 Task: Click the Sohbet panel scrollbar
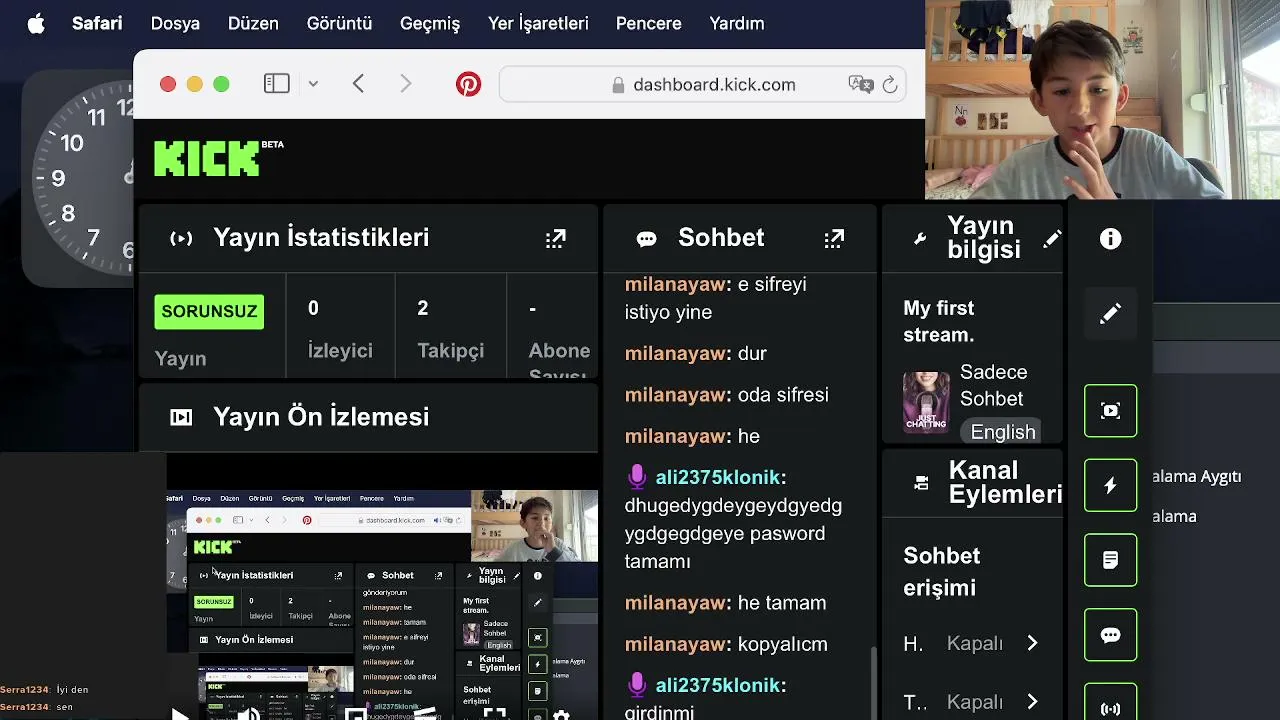873,683
